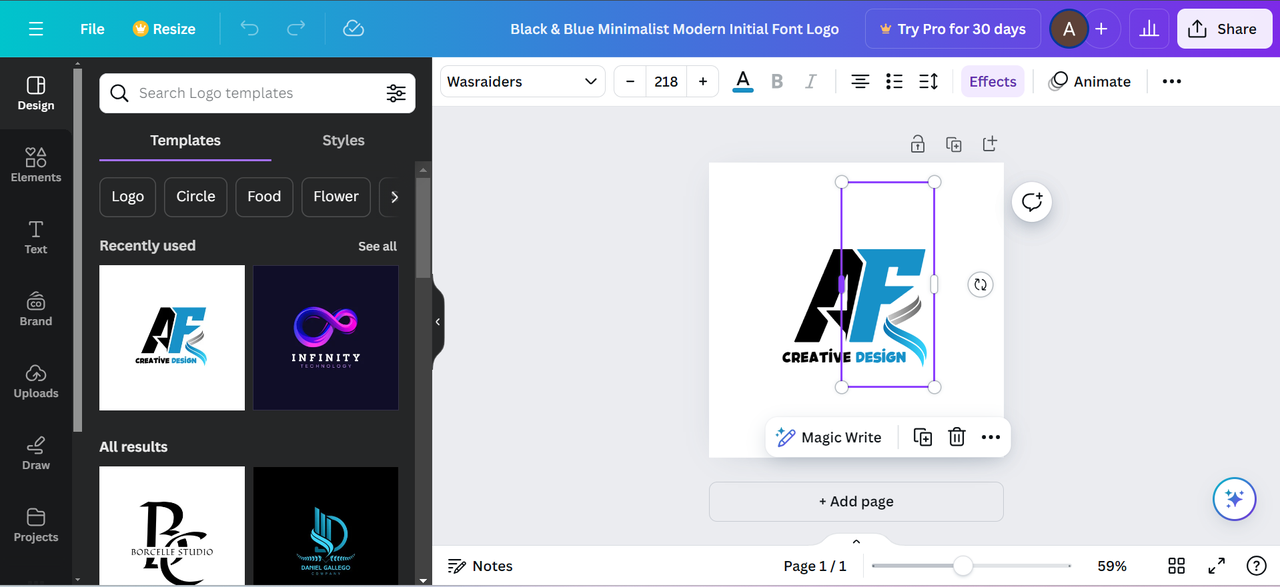Screen dimensions: 1280x587
Task: Delete the selected element with trash icon
Action: click(957, 438)
